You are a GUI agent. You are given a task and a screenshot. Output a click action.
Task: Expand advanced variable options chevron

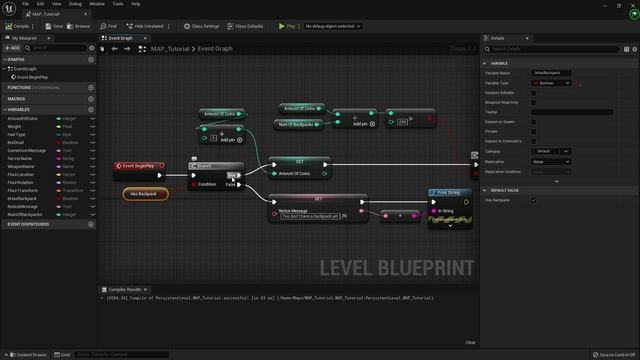pos(556,181)
